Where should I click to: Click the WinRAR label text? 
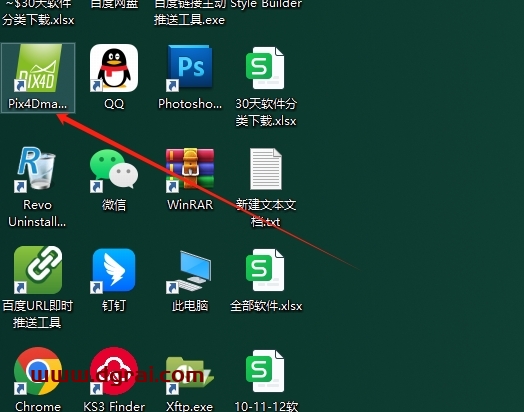click(x=190, y=205)
